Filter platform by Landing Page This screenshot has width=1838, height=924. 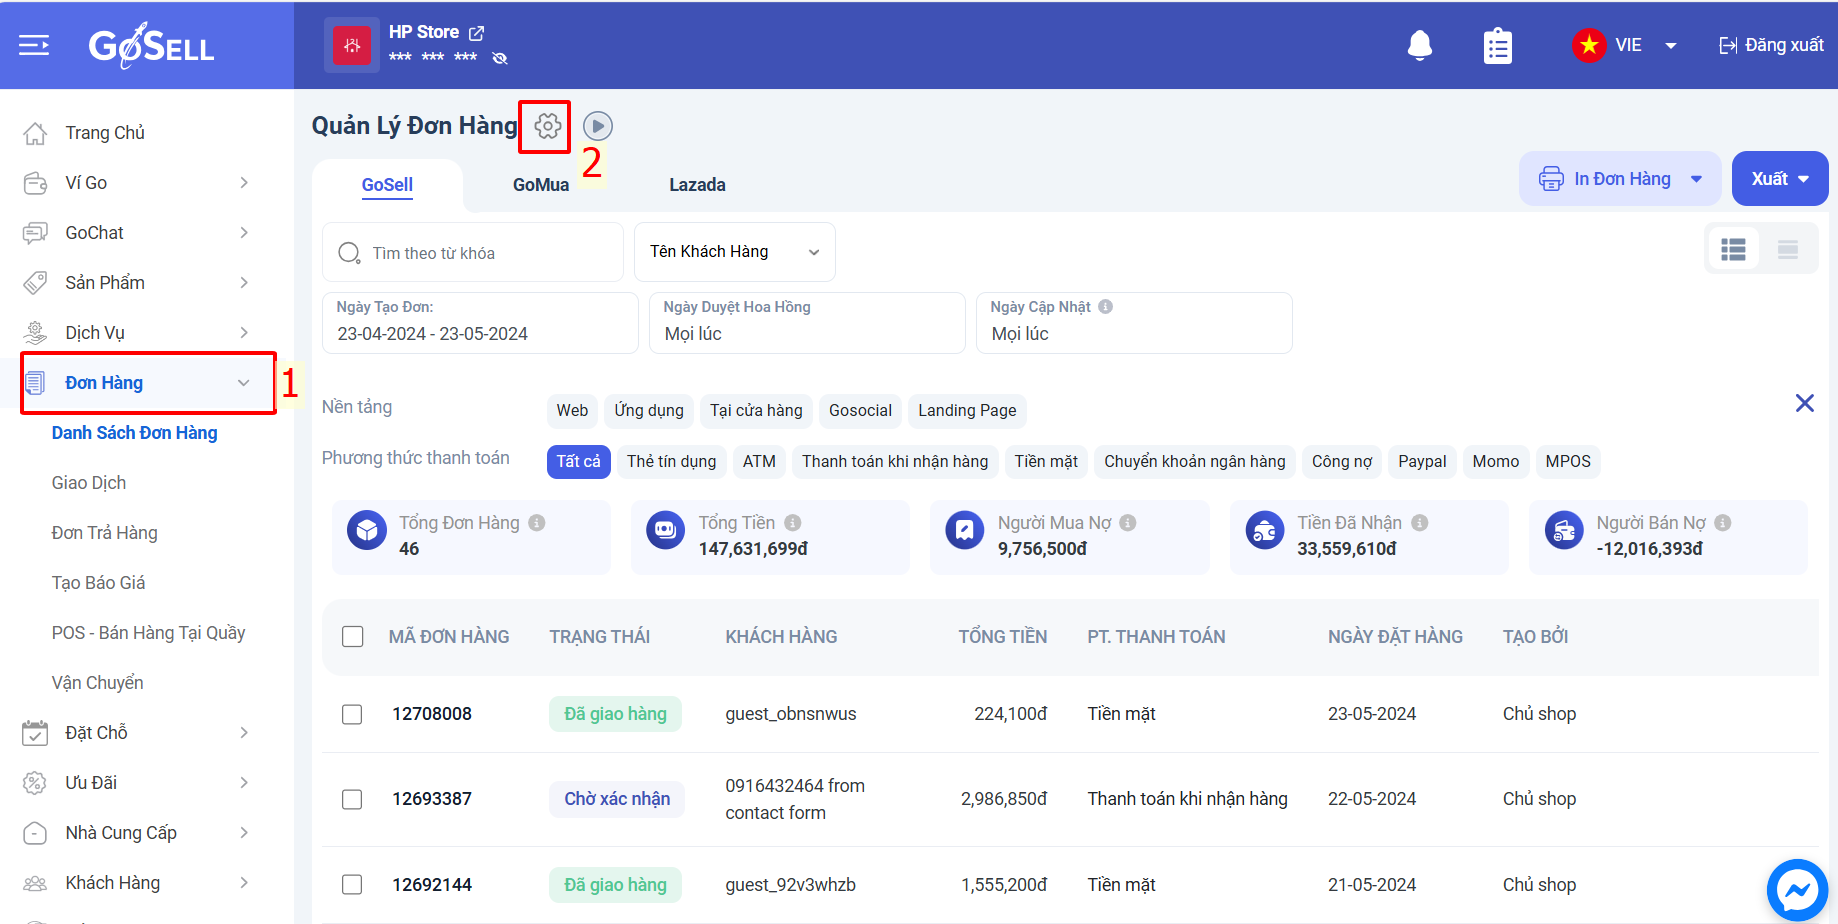click(x=967, y=411)
